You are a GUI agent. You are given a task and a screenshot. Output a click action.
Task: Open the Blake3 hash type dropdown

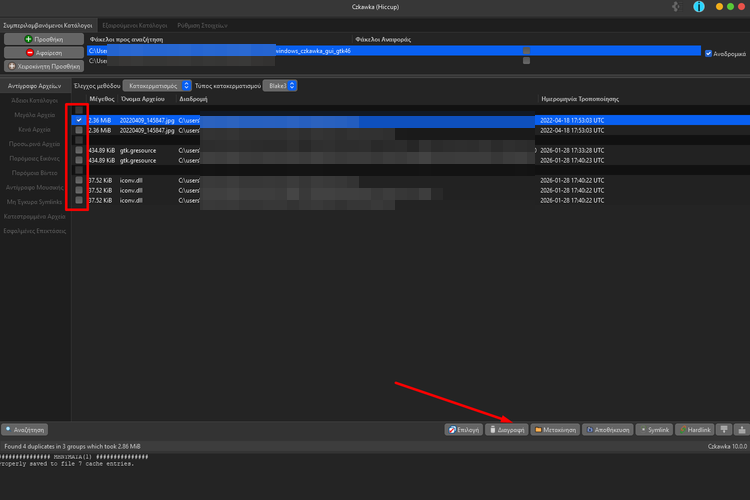point(279,86)
